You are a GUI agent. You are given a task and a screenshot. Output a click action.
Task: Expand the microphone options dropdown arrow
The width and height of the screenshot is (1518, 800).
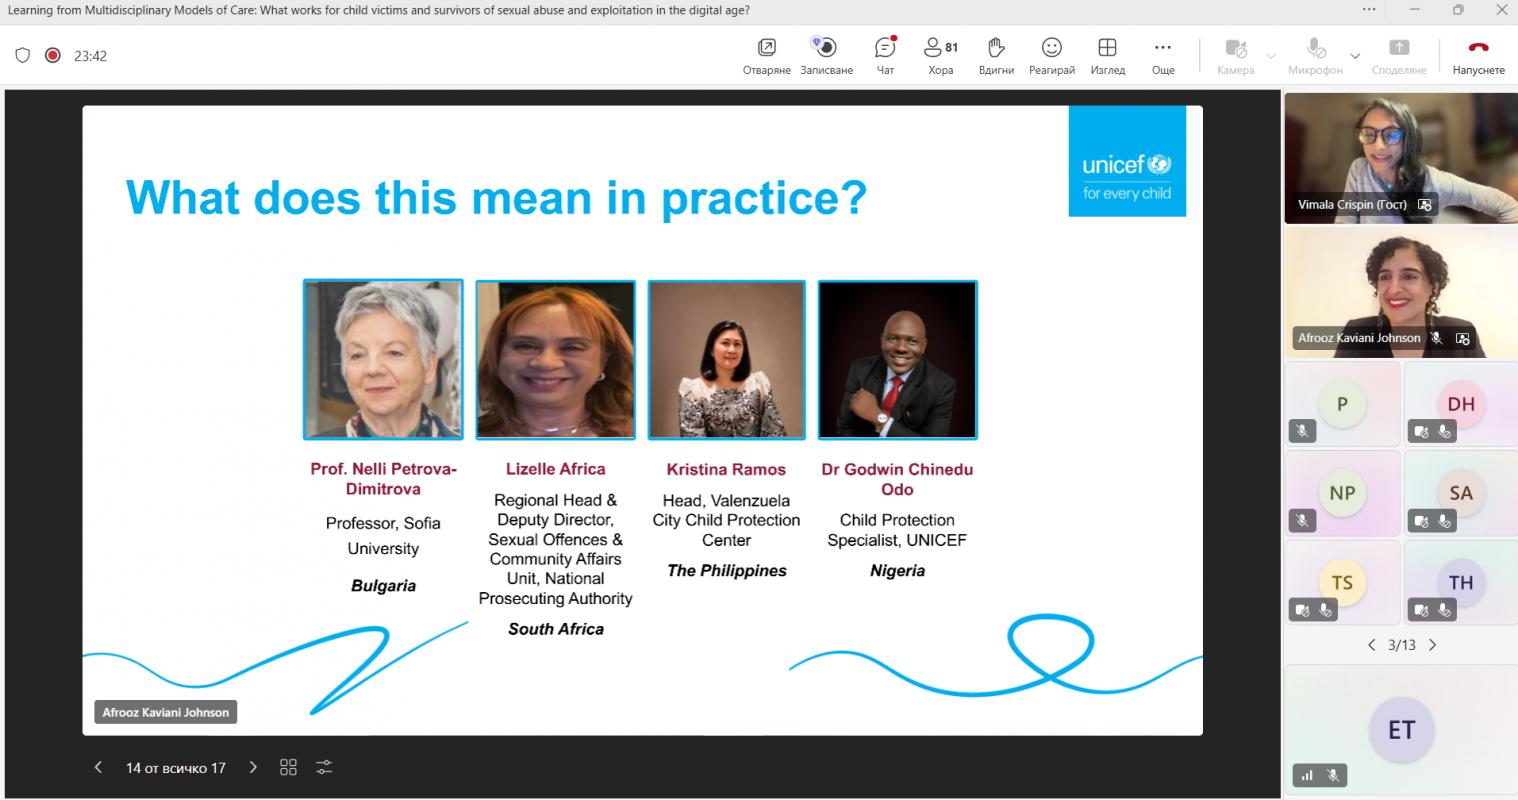click(x=1355, y=56)
